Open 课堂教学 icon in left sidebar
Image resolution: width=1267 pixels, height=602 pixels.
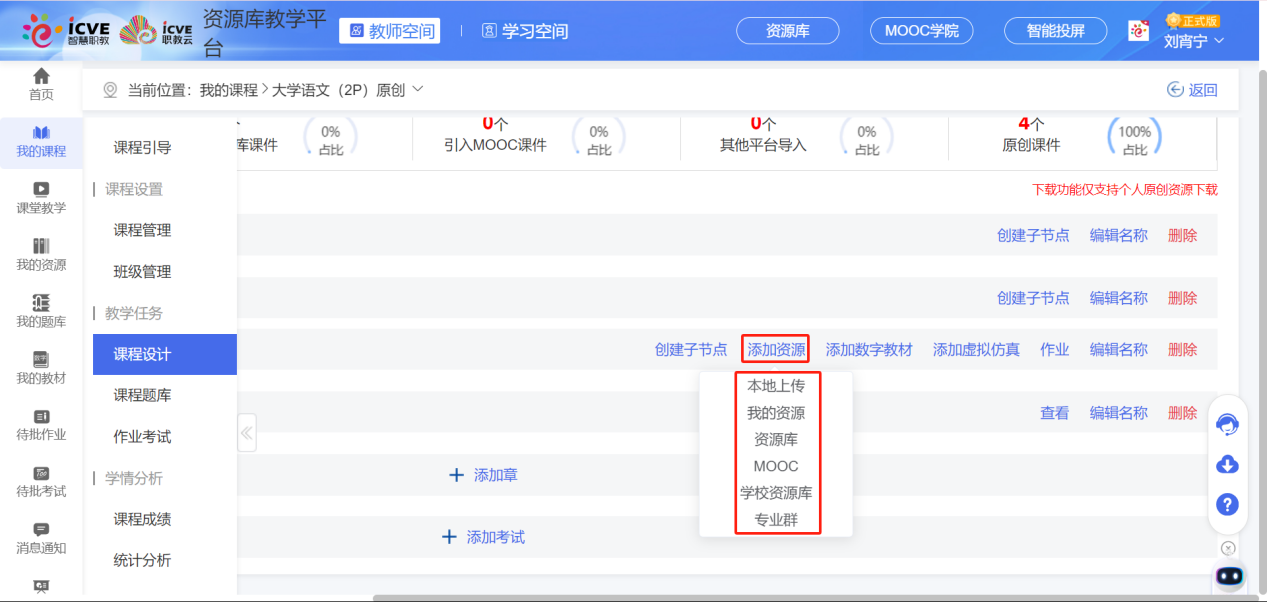(x=41, y=189)
